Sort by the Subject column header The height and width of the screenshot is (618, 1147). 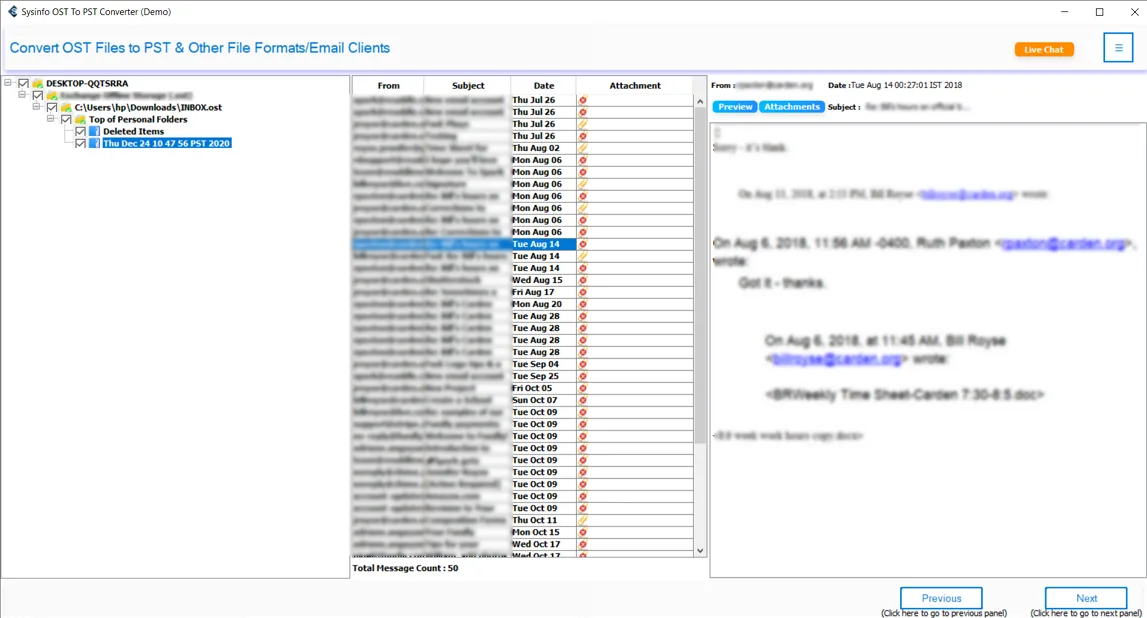click(467, 86)
